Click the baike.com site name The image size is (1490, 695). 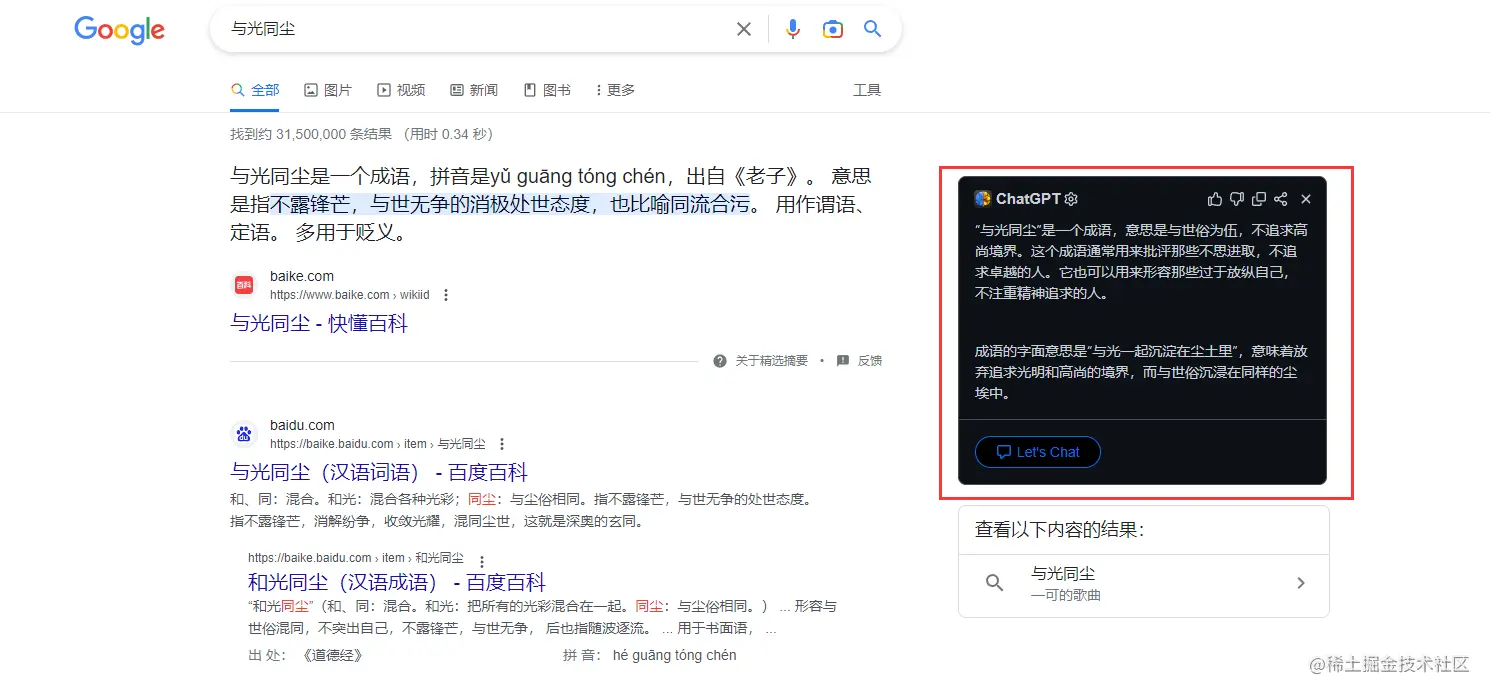click(x=302, y=276)
